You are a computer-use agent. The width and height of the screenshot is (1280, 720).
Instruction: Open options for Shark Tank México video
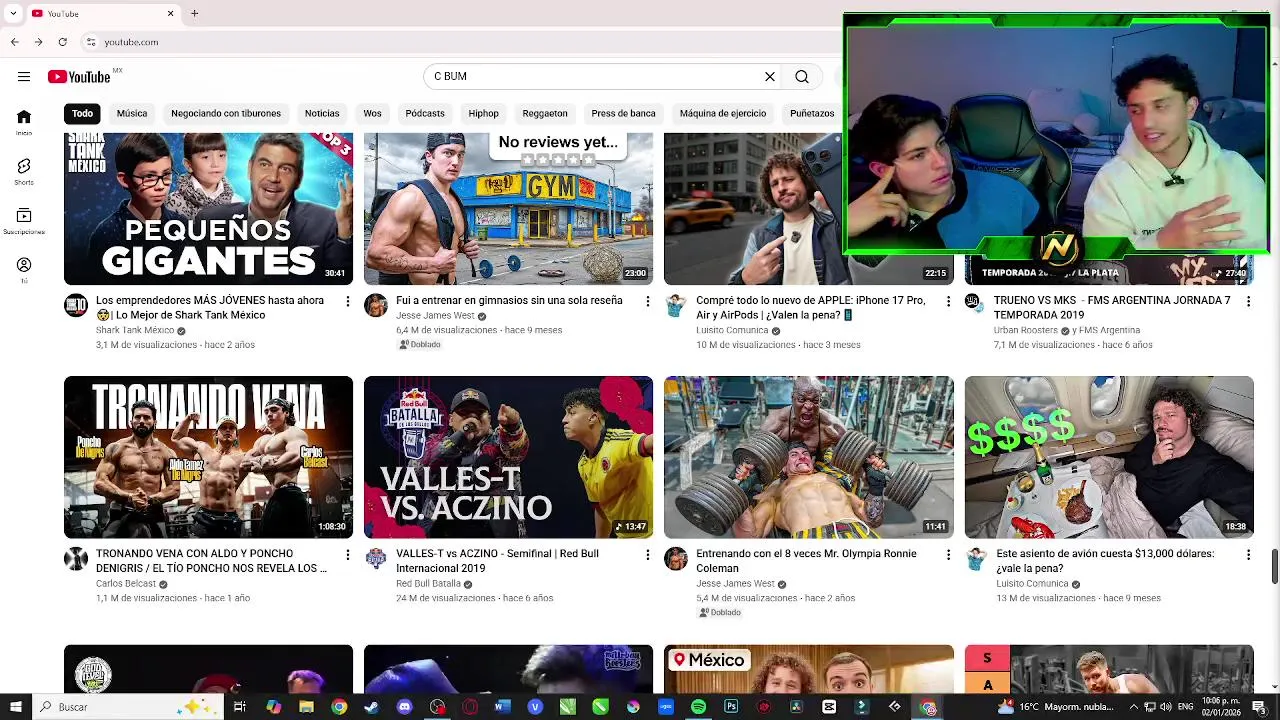tap(348, 301)
